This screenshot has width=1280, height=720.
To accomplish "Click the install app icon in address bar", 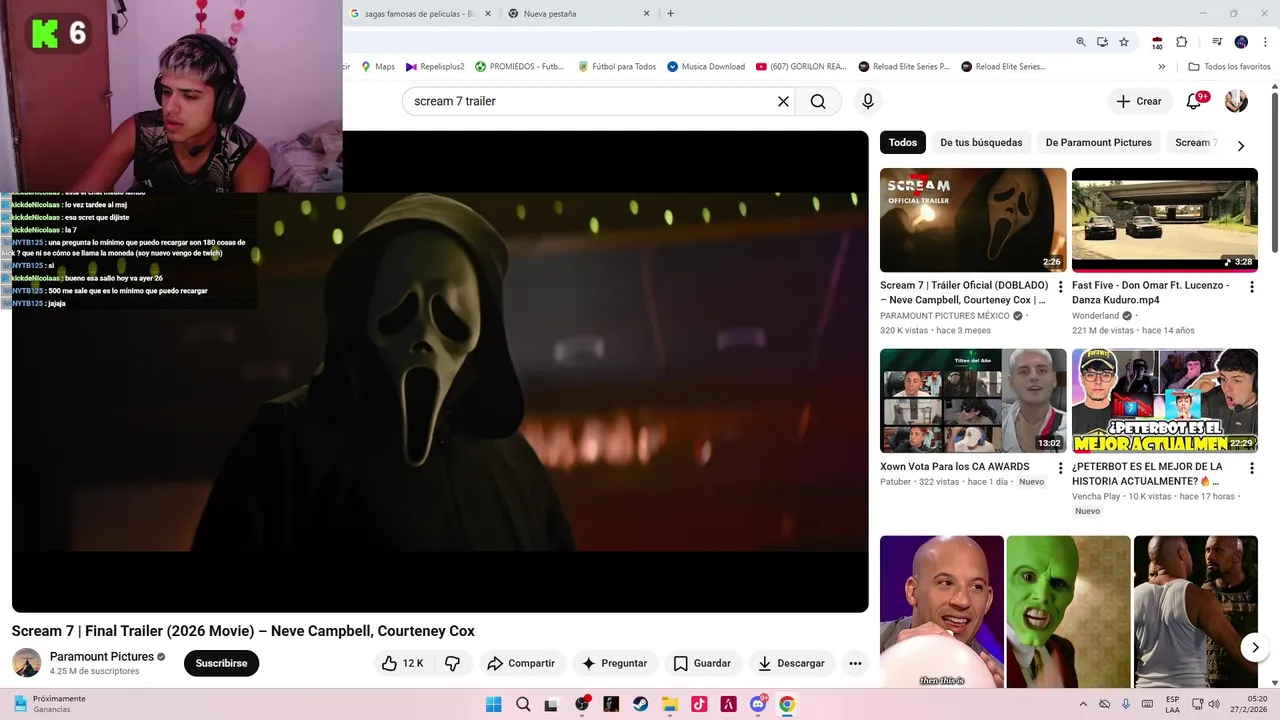I will click(x=1102, y=42).
